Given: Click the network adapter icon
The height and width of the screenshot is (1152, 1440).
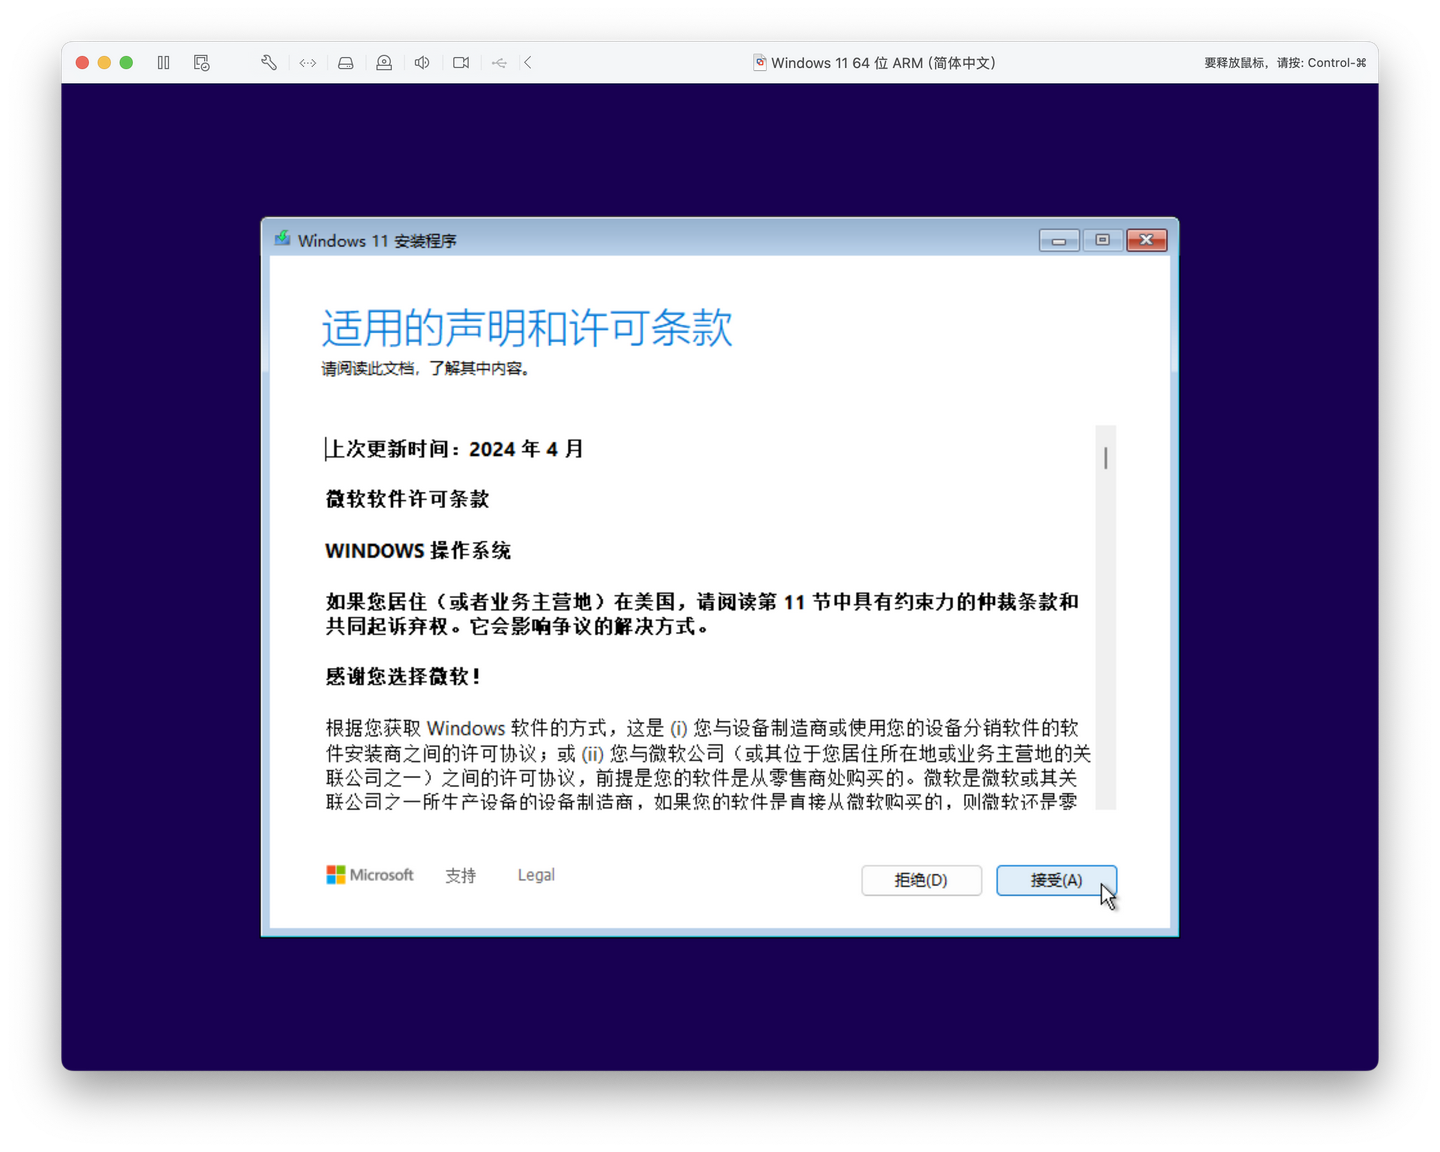Looking at the screenshot, I should click(308, 63).
